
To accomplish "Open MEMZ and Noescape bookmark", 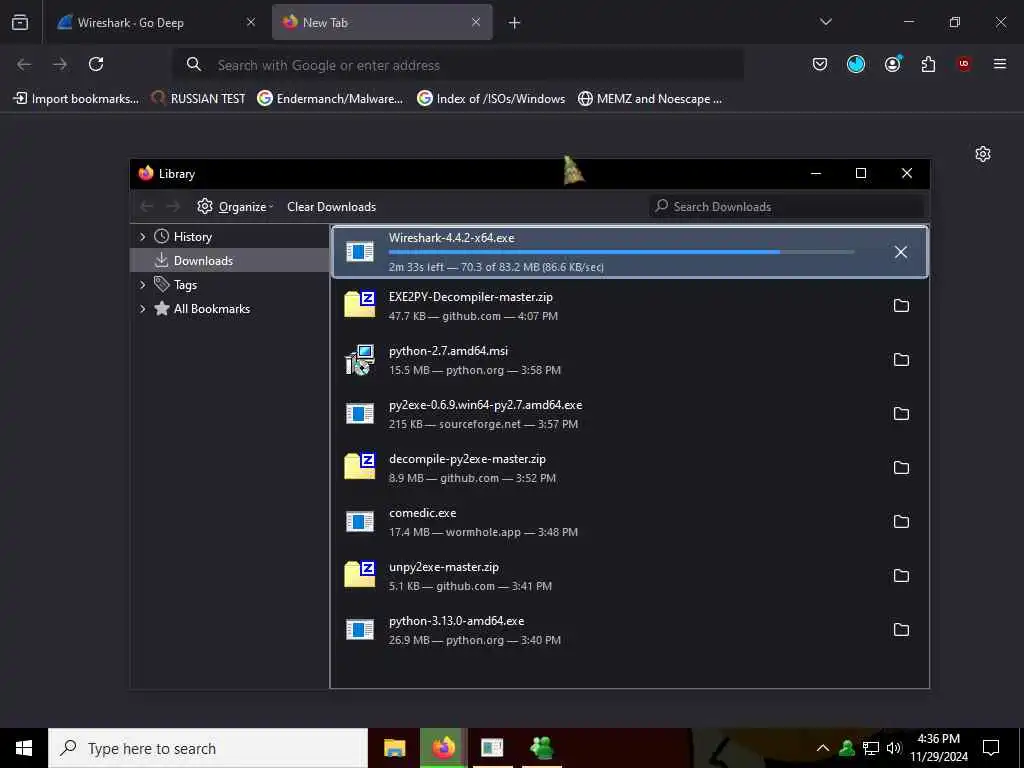I will pyautogui.click(x=650, y=99).
